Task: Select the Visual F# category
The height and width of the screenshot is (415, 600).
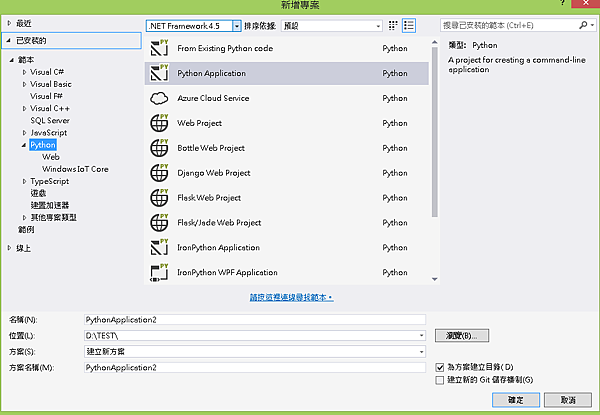Action: pyautogui.click(x=46, y=96)
